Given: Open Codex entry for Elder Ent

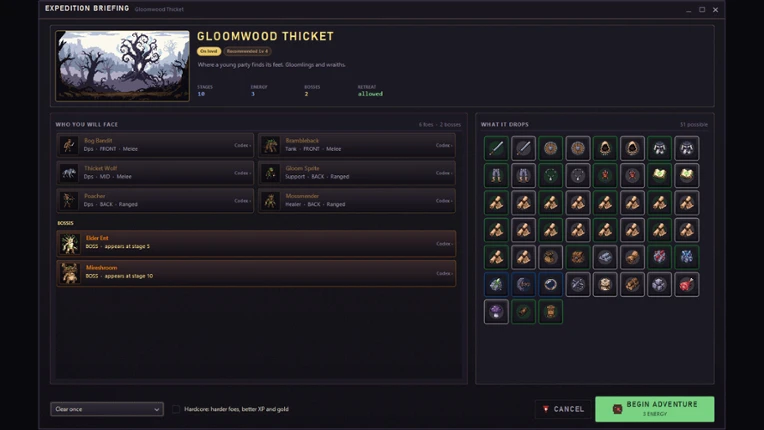Looking at the screenshot, I should pyautogui.click(x=444, y=243).
